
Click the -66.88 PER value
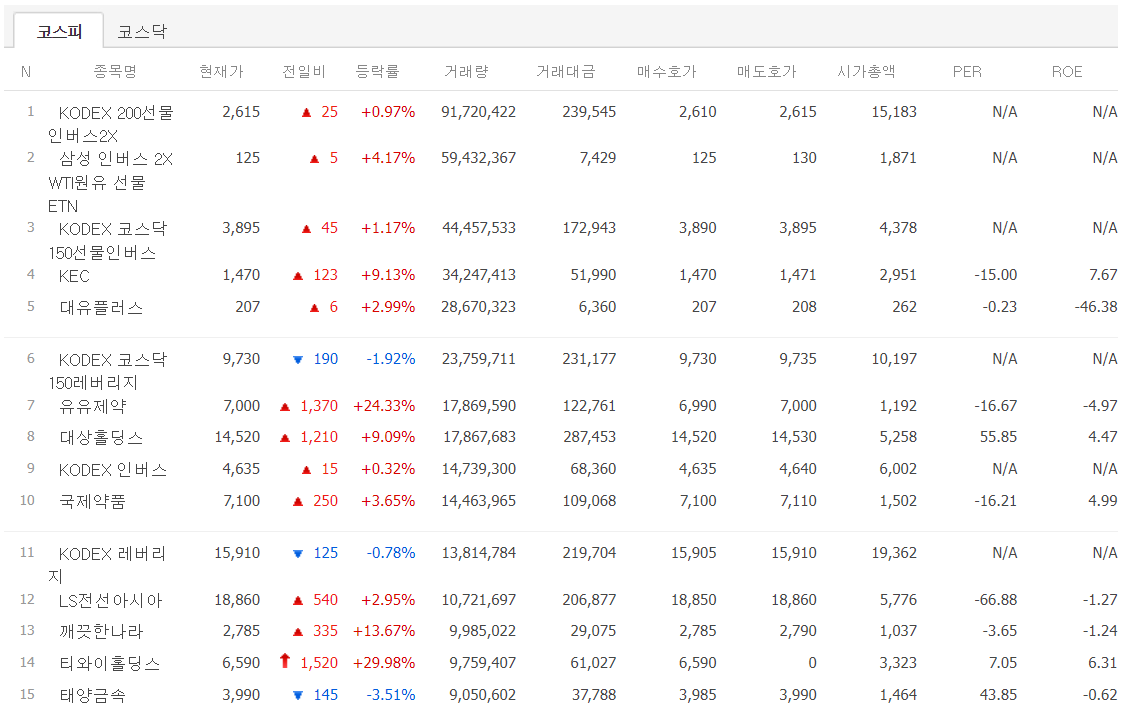[995, 600]
